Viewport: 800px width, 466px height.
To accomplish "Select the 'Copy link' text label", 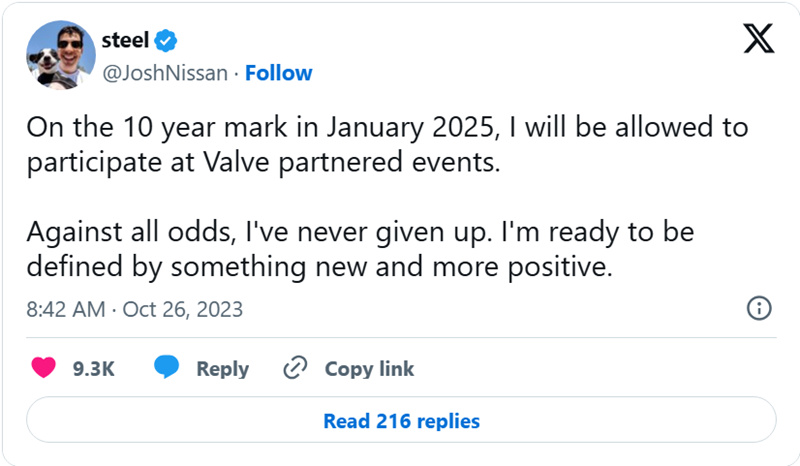I will [x=369, y=369].
